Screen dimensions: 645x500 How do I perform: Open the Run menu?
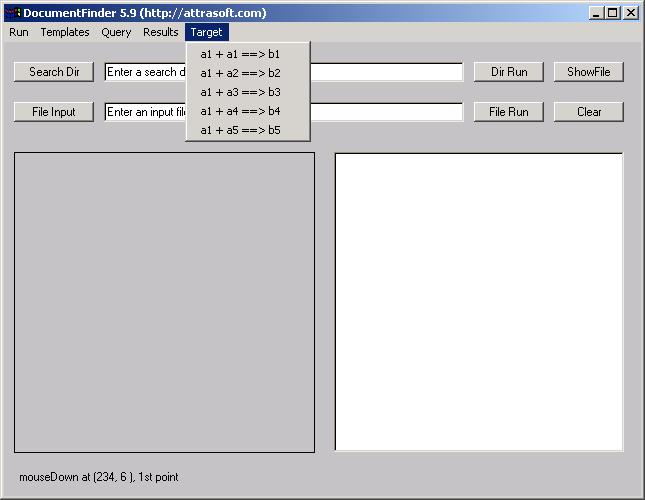coord(19,32)
